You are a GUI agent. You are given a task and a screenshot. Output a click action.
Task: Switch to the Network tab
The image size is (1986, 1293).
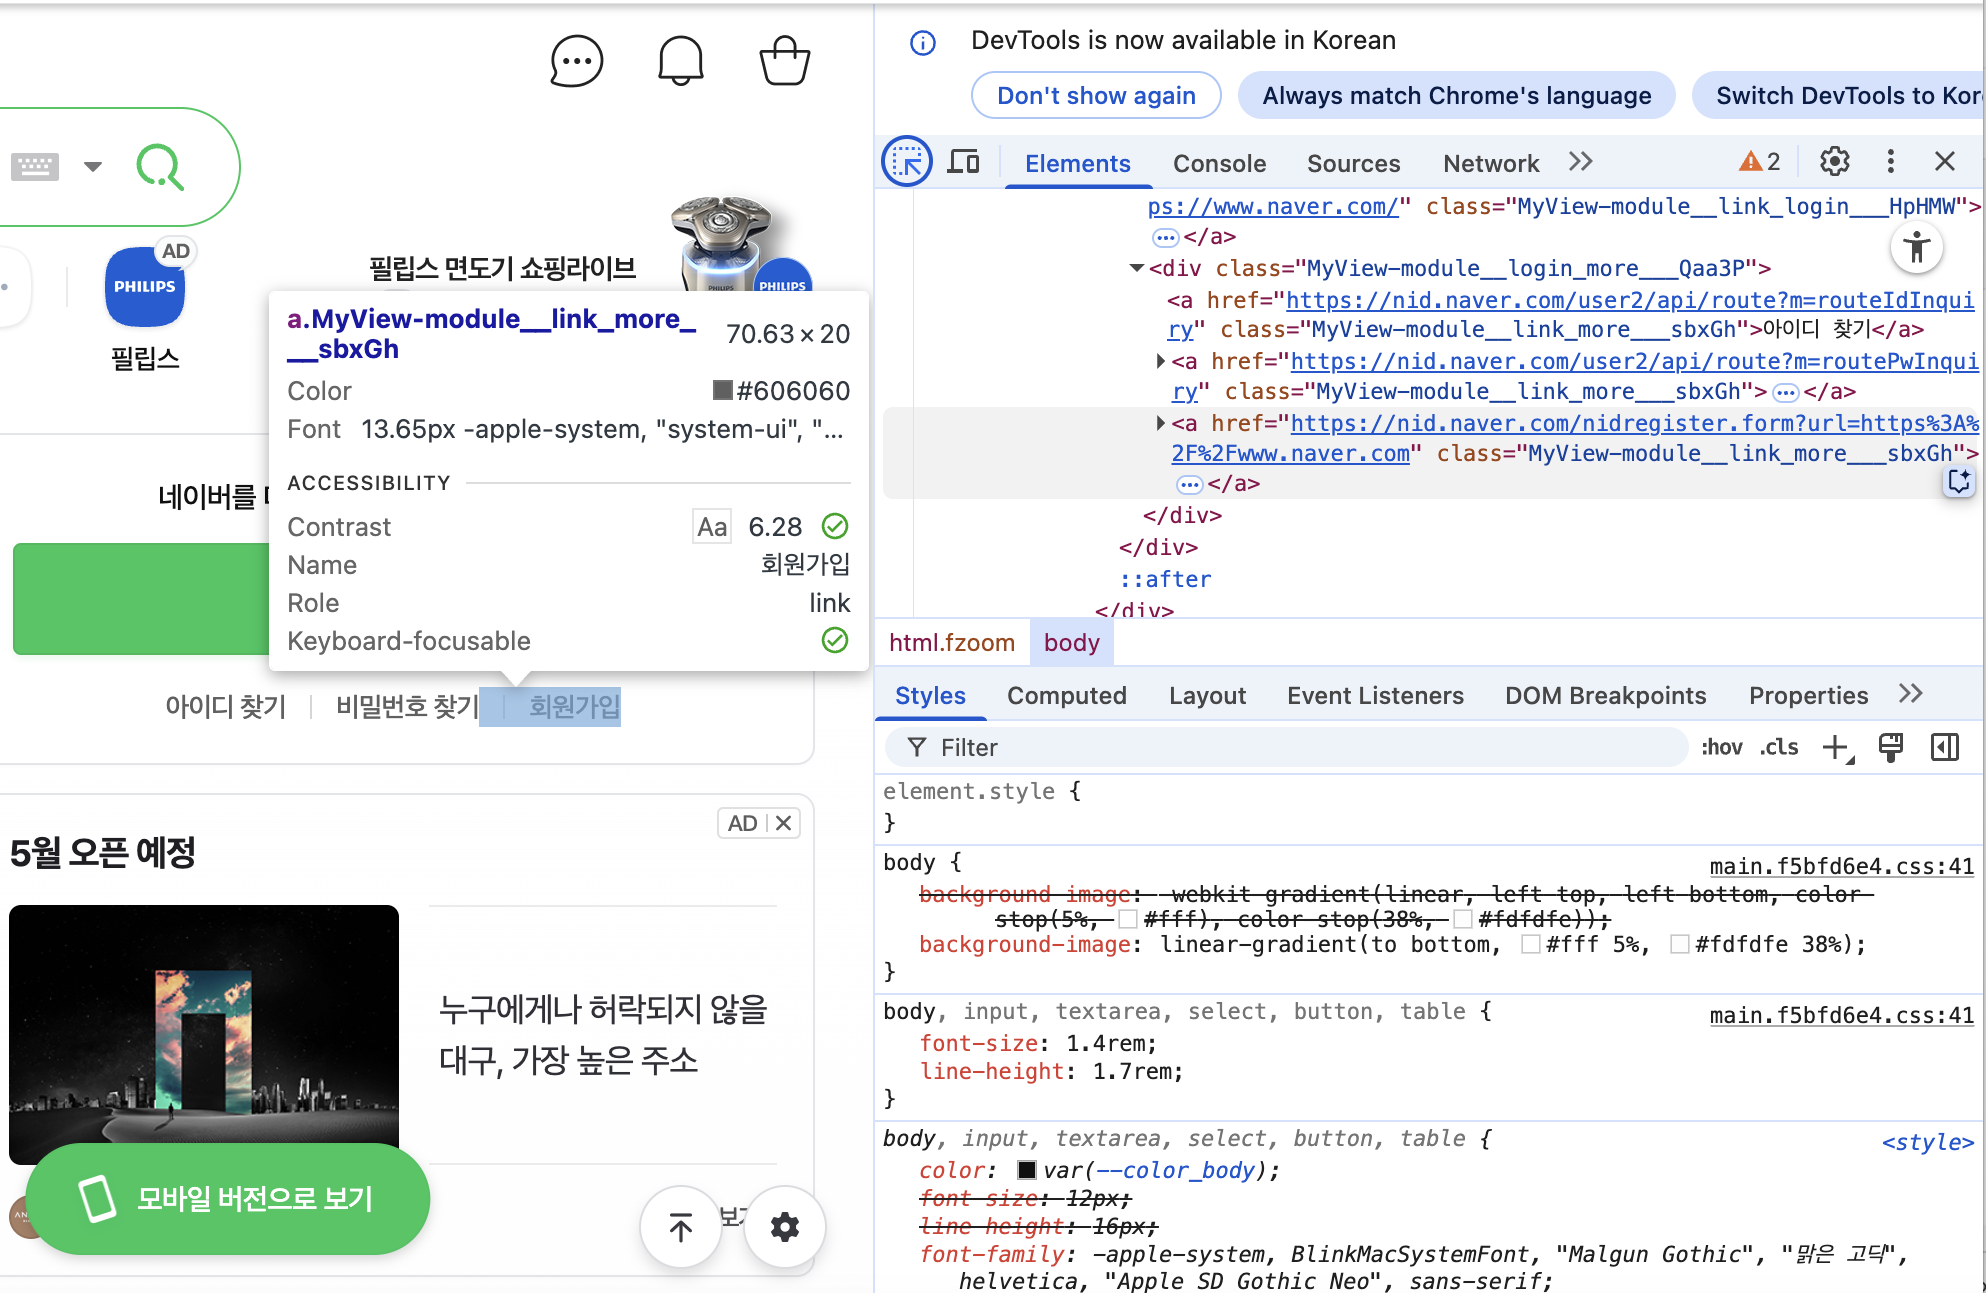coord(1490,163)
